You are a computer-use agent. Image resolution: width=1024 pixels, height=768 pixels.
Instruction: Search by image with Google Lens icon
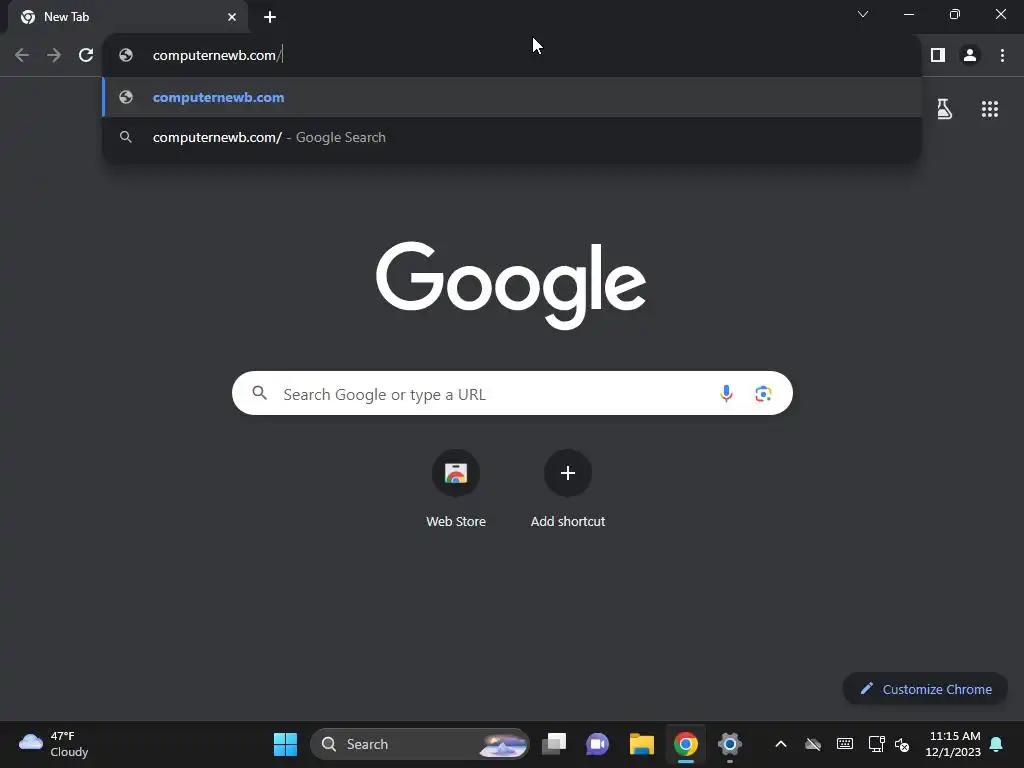click(x=763, y=394)
